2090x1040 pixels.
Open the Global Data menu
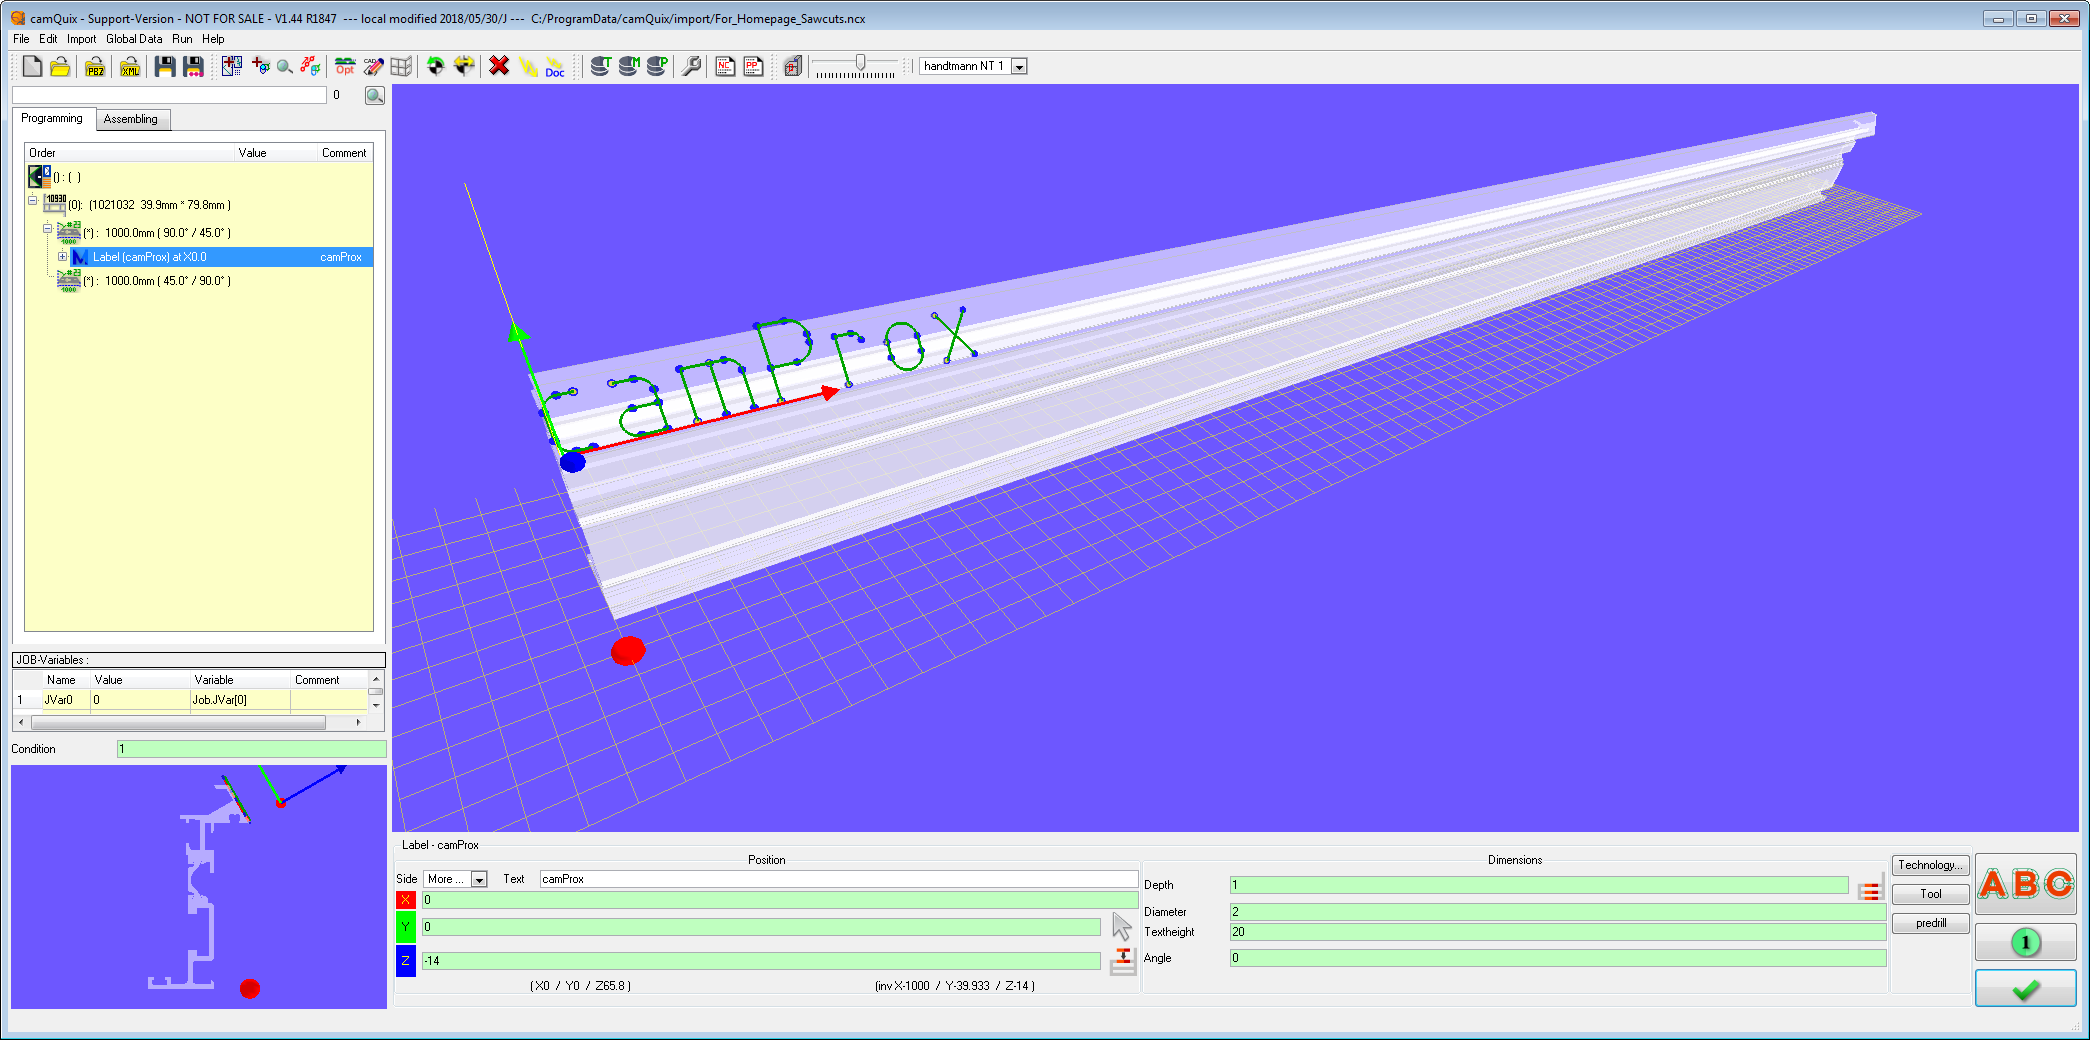(134, 39)
